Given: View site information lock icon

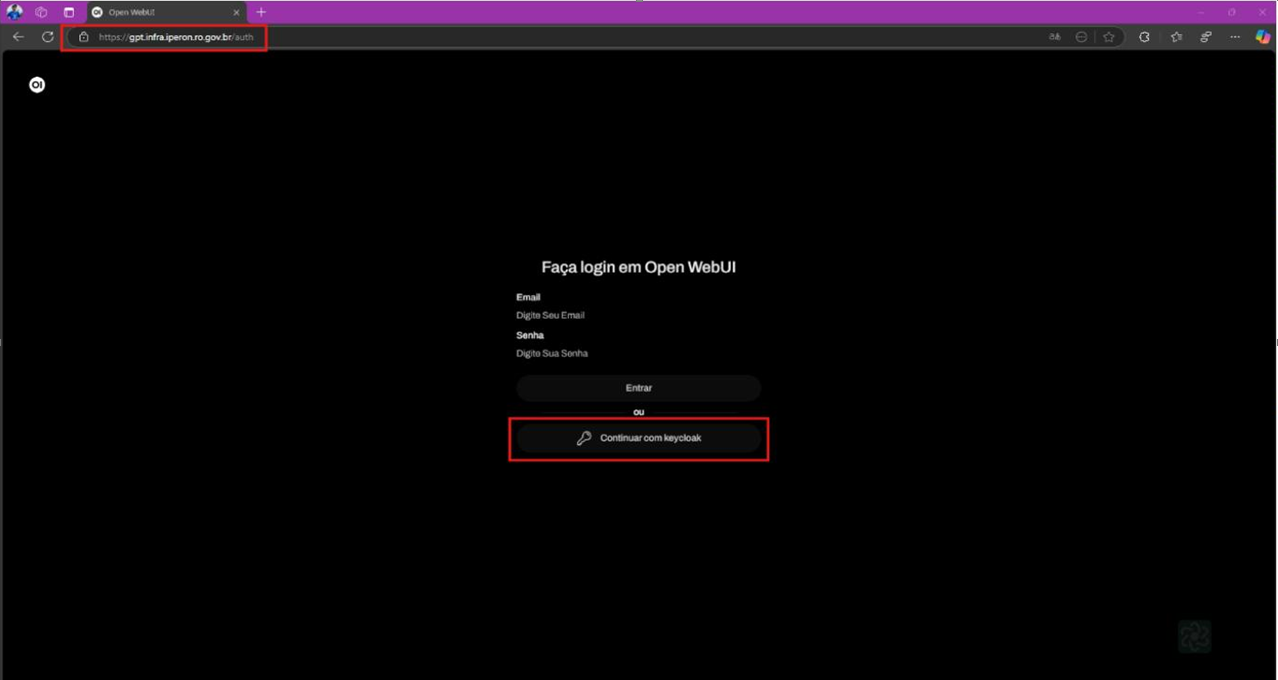Looking at the screenshot, I should pos(84,37).
